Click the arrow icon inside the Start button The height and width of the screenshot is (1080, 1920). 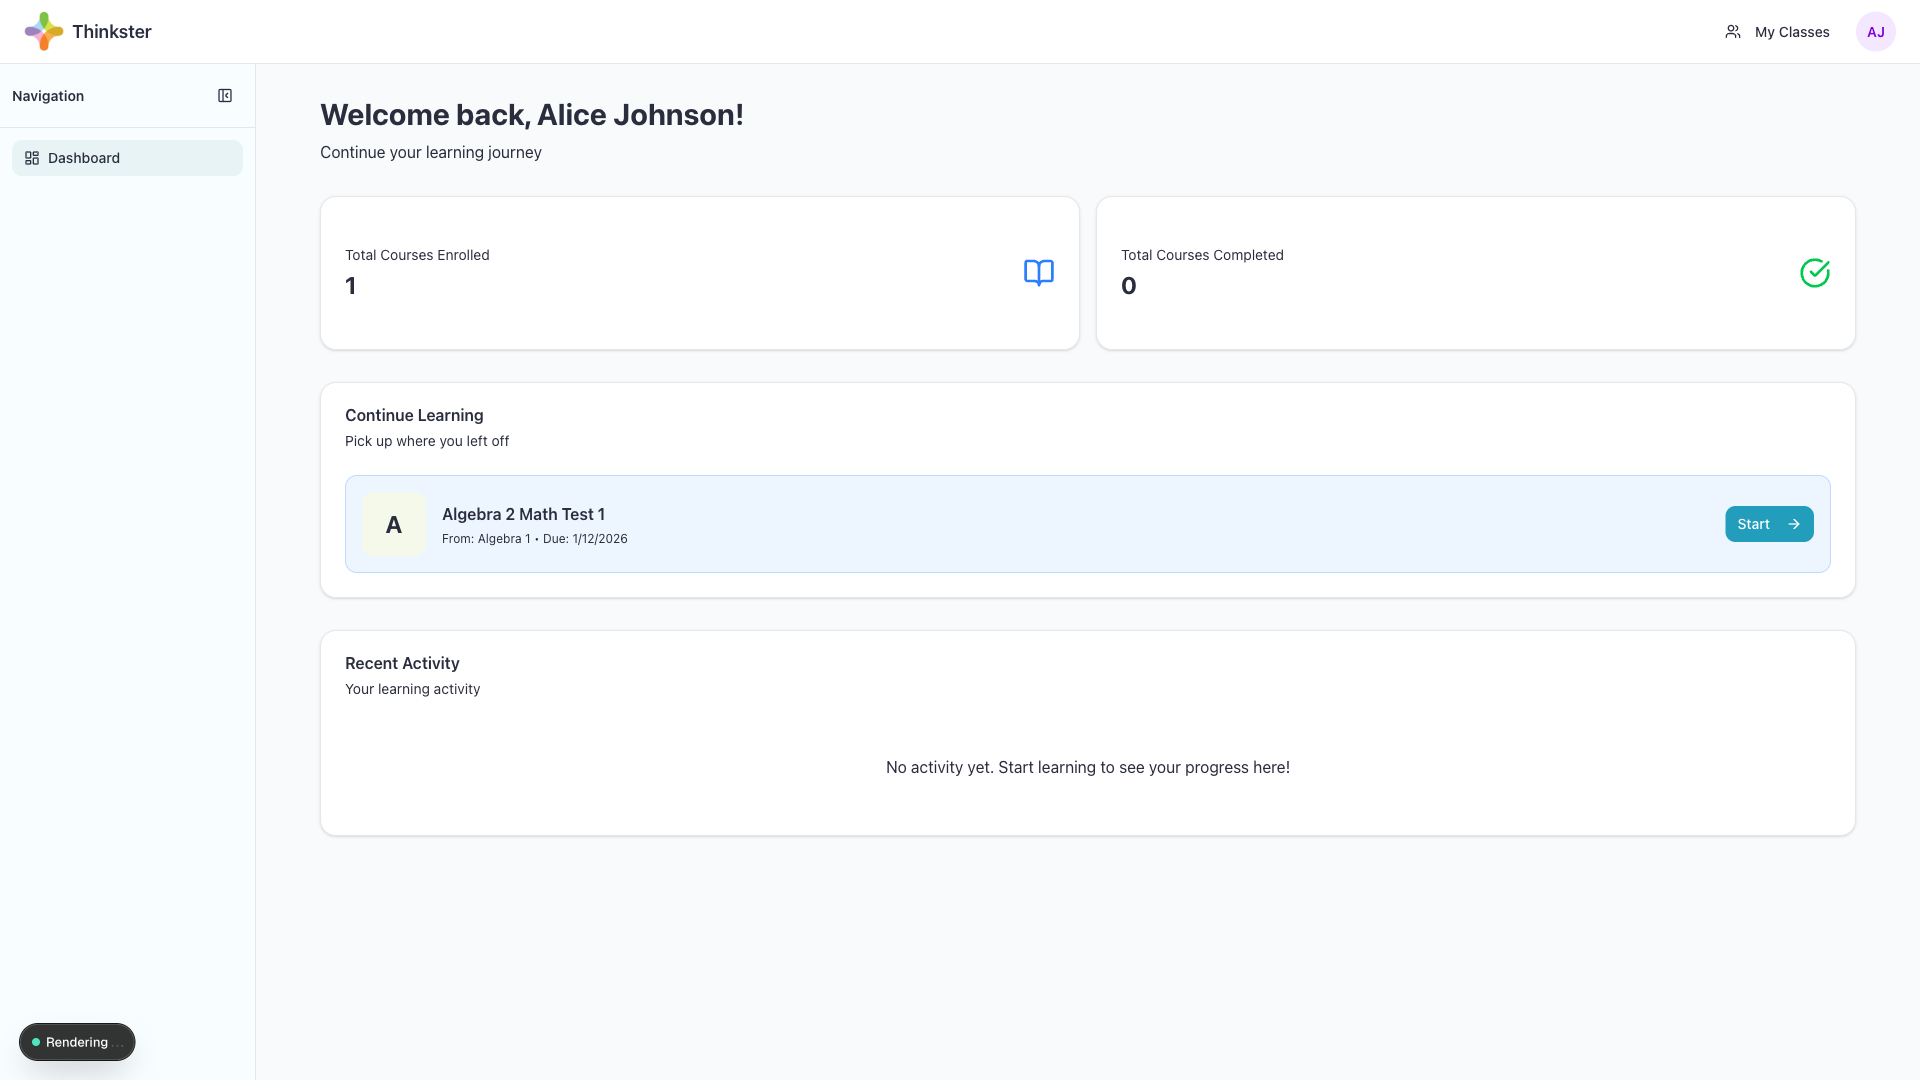1794,524
